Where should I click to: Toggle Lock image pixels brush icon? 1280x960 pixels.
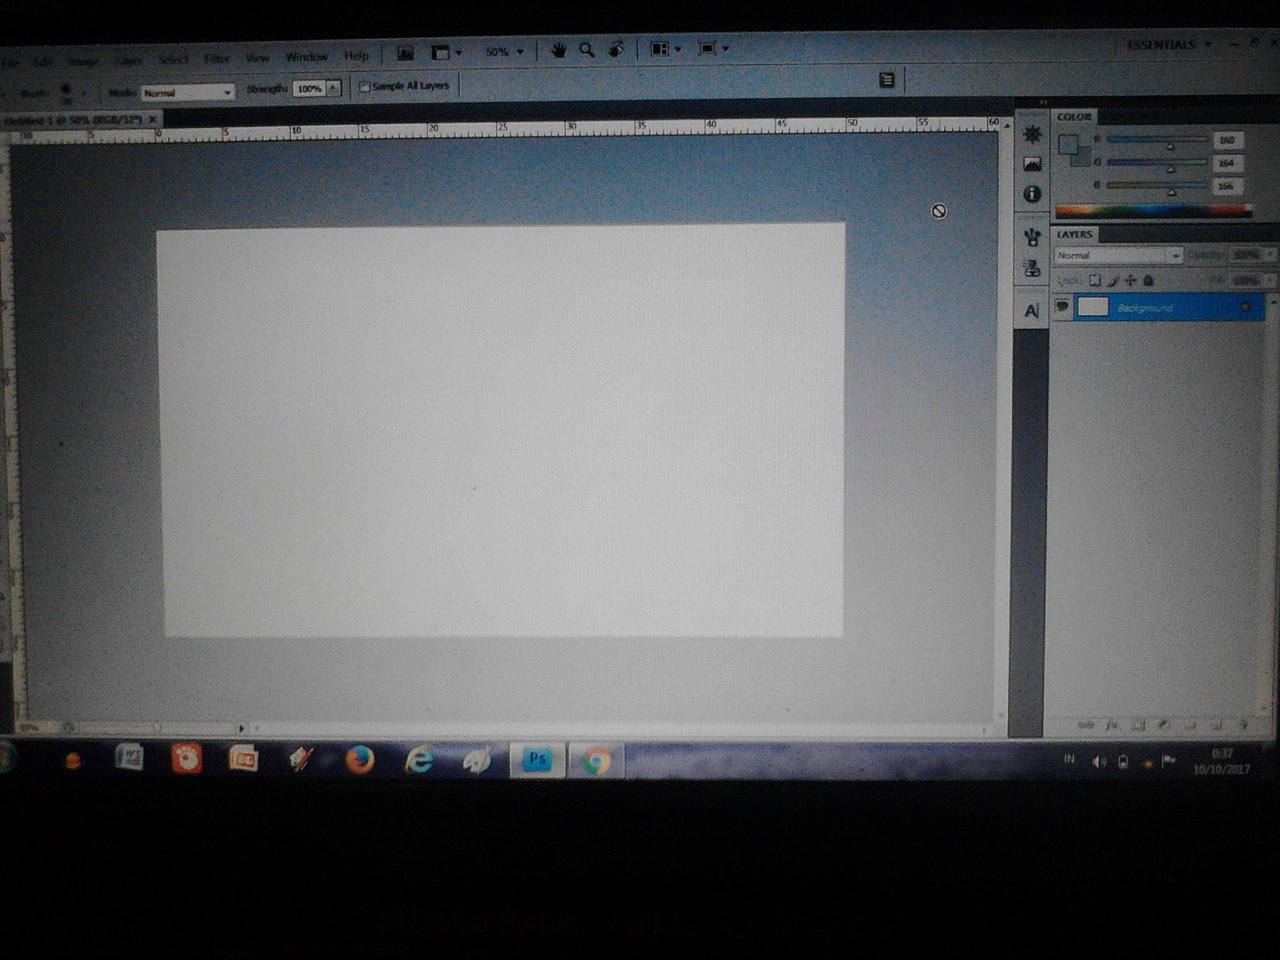coord(1112,281)
